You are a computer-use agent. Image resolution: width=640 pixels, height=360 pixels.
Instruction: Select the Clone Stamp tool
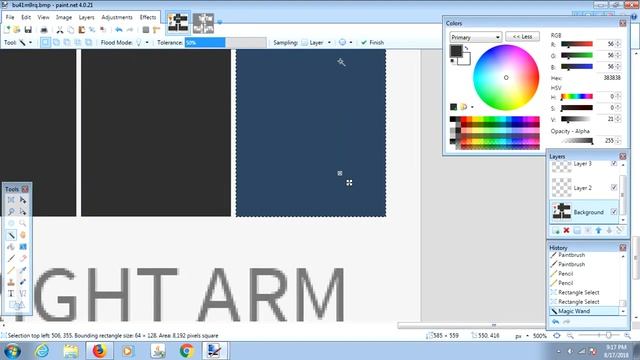coord(11,282)
